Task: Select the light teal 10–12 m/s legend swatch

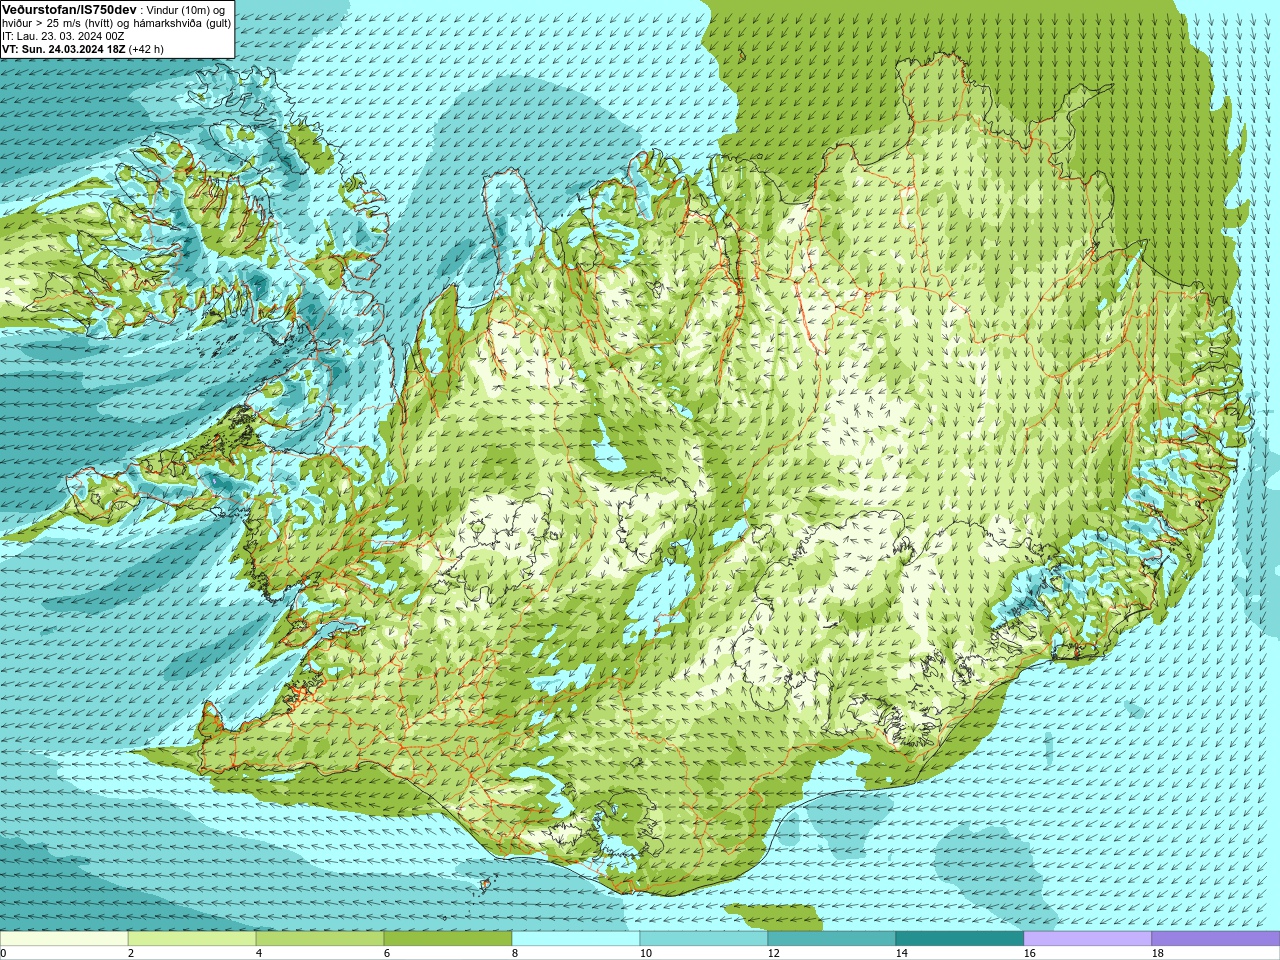Action: [704, 939]
